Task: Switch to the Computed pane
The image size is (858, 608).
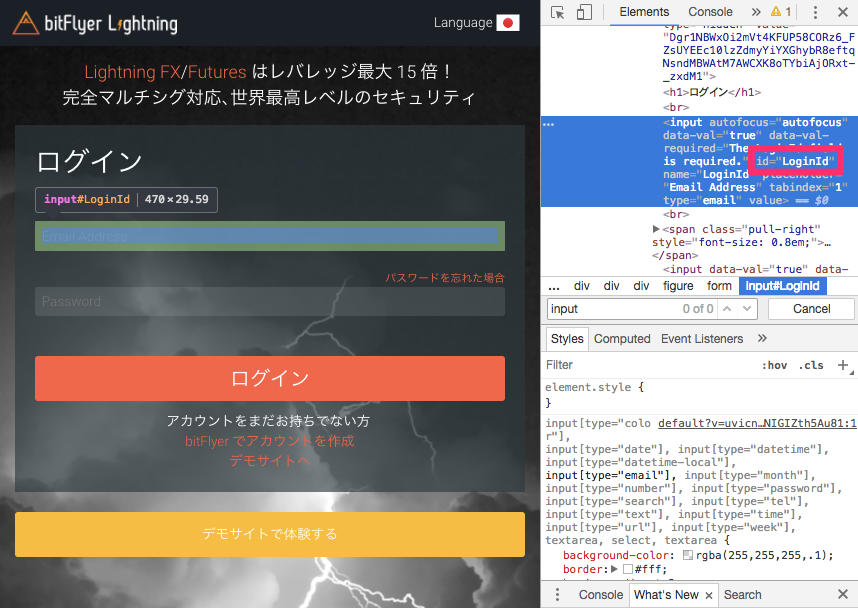Action: pos(622,339)
